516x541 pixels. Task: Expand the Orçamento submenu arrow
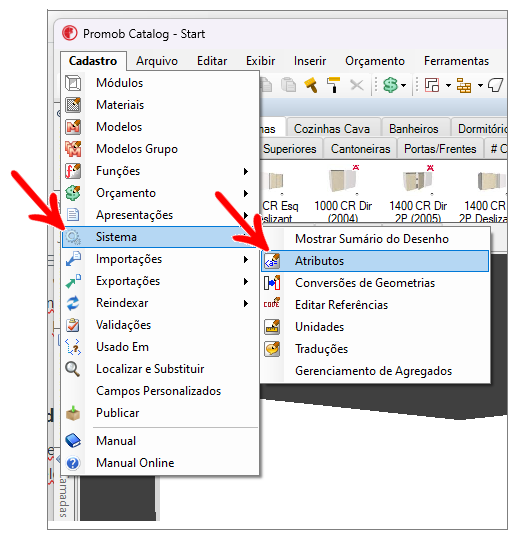pos(246,193)
